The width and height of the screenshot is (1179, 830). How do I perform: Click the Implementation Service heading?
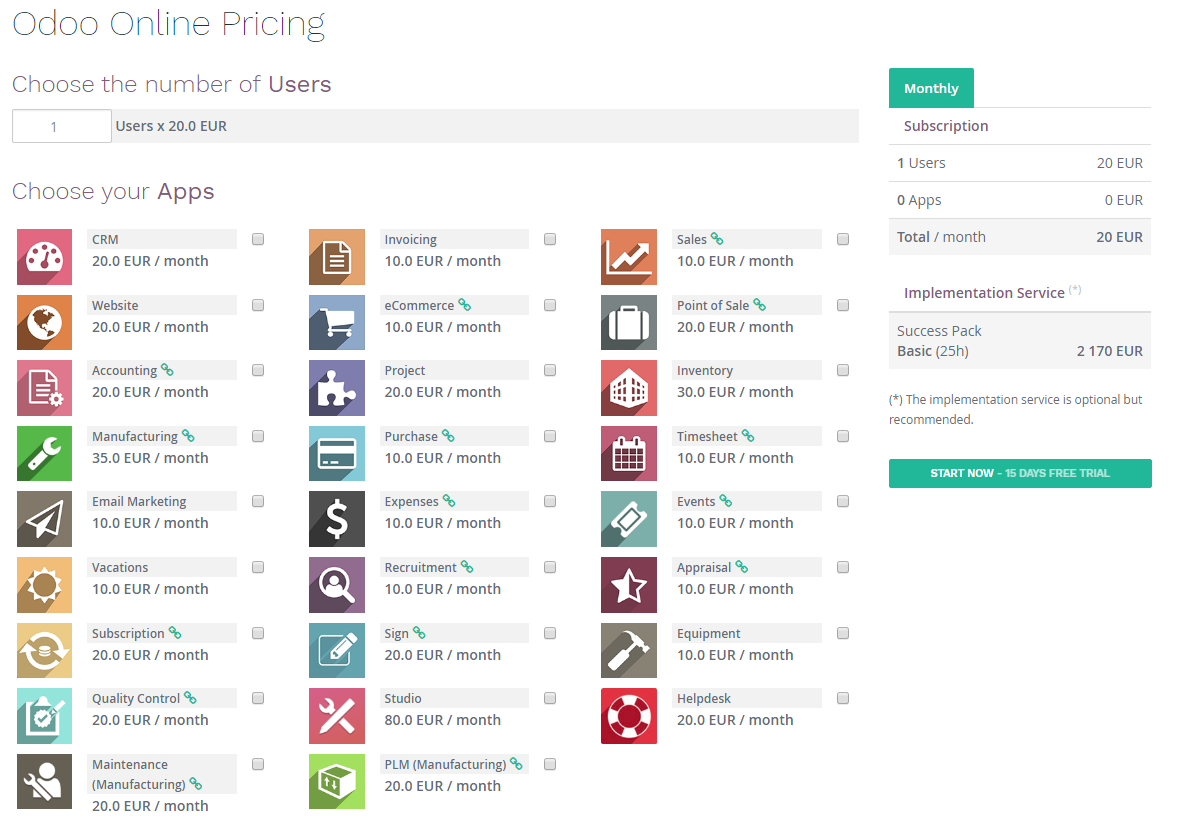point(984,292)
